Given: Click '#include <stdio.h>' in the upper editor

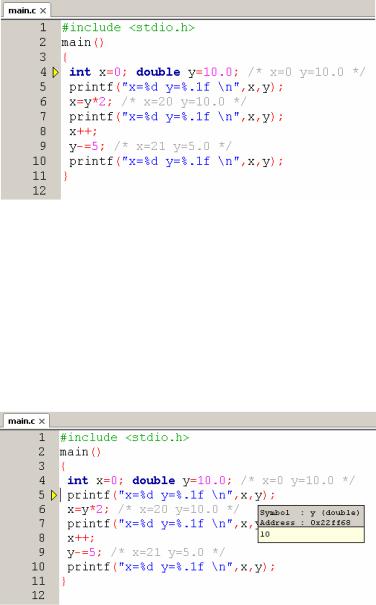Looking at the screenshot, I should click(129, 27).
